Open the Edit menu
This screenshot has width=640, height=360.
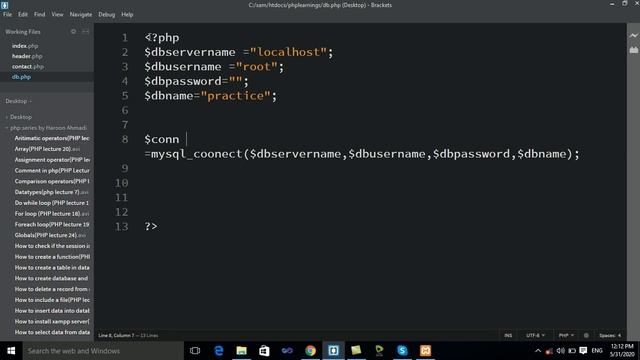pyautogui.click(x=22, y=14)
